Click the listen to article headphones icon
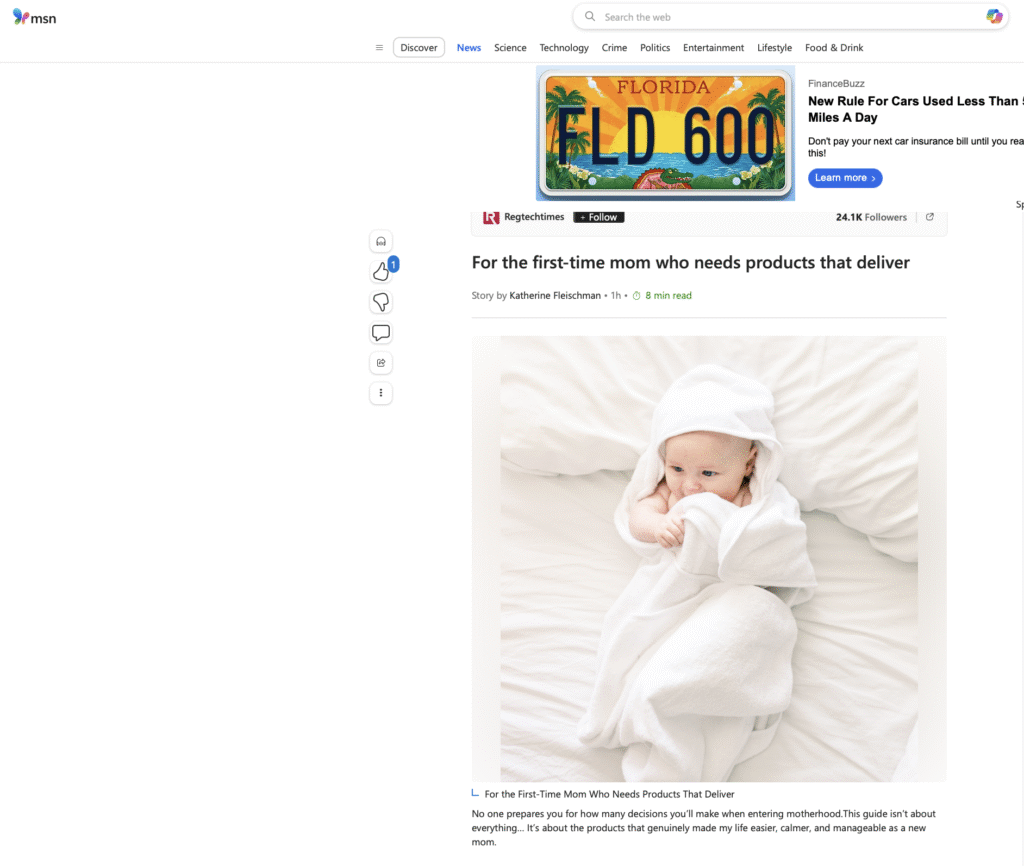 coord(381,242)
